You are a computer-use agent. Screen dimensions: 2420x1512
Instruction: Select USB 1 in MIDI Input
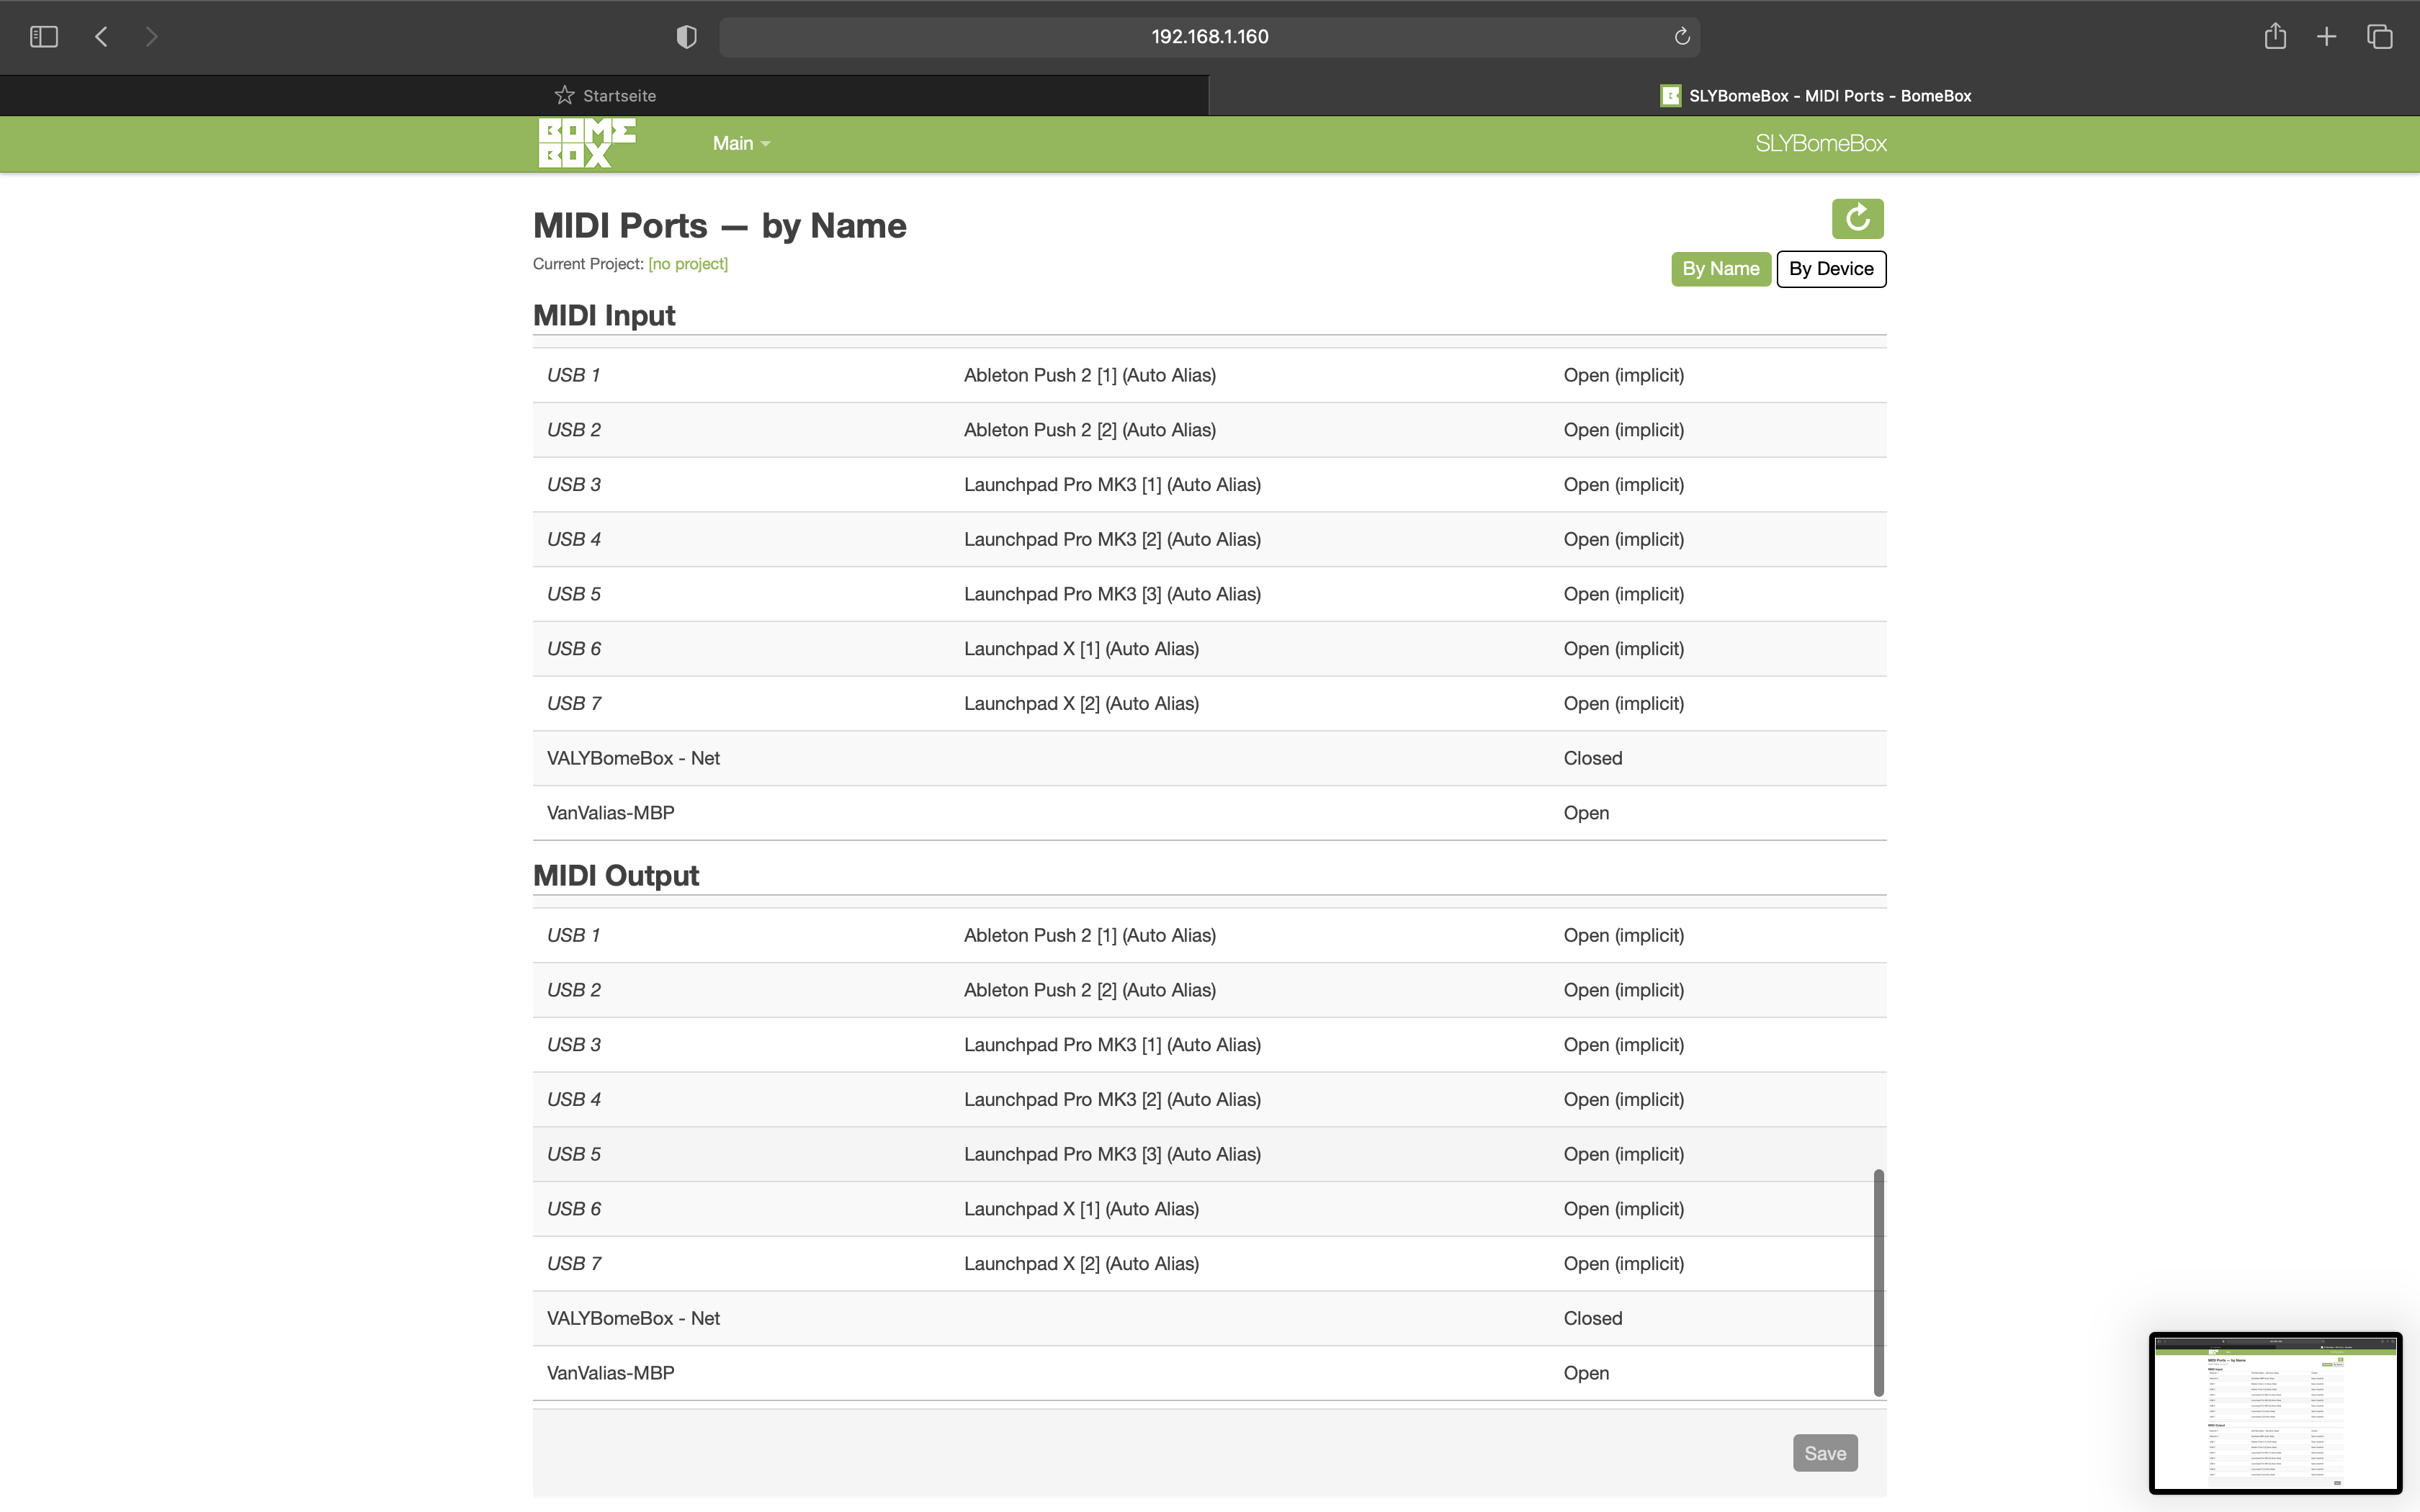coord(574,375)
